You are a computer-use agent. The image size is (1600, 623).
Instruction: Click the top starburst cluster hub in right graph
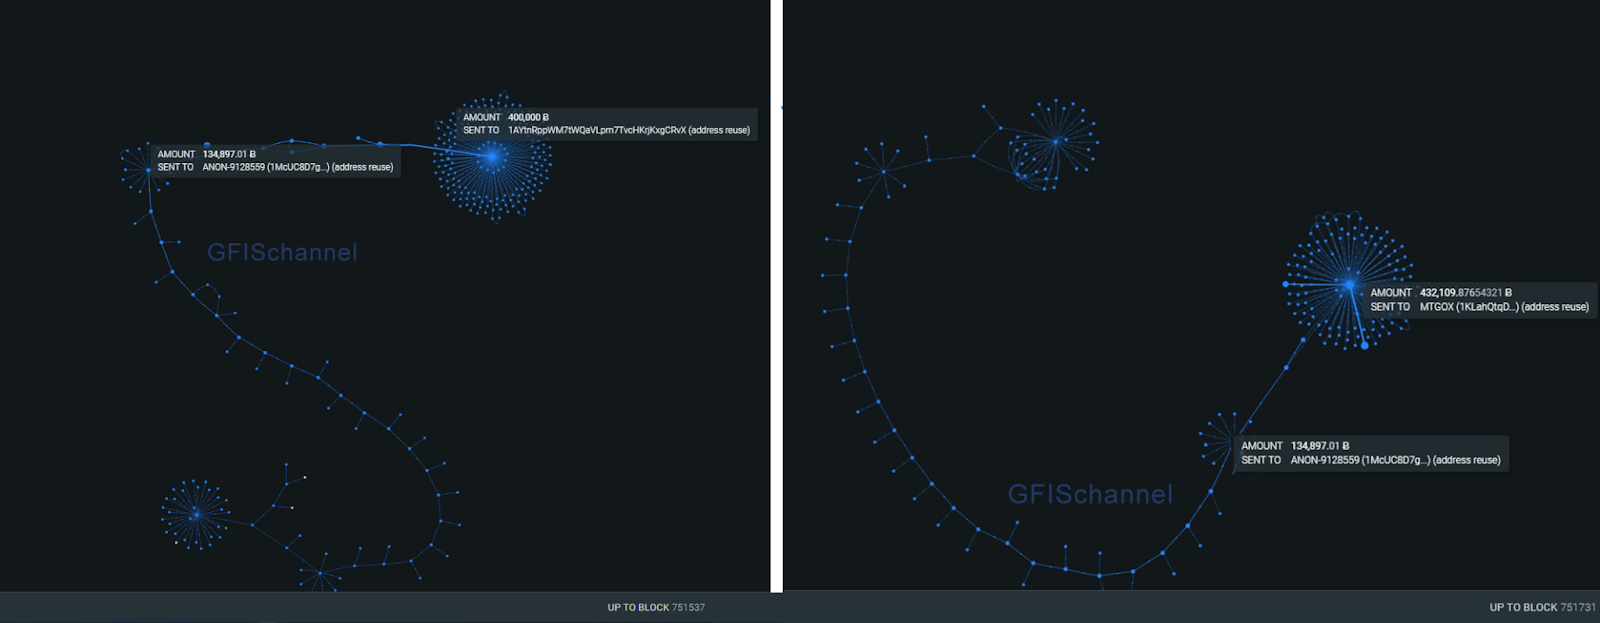(1056, 141)
